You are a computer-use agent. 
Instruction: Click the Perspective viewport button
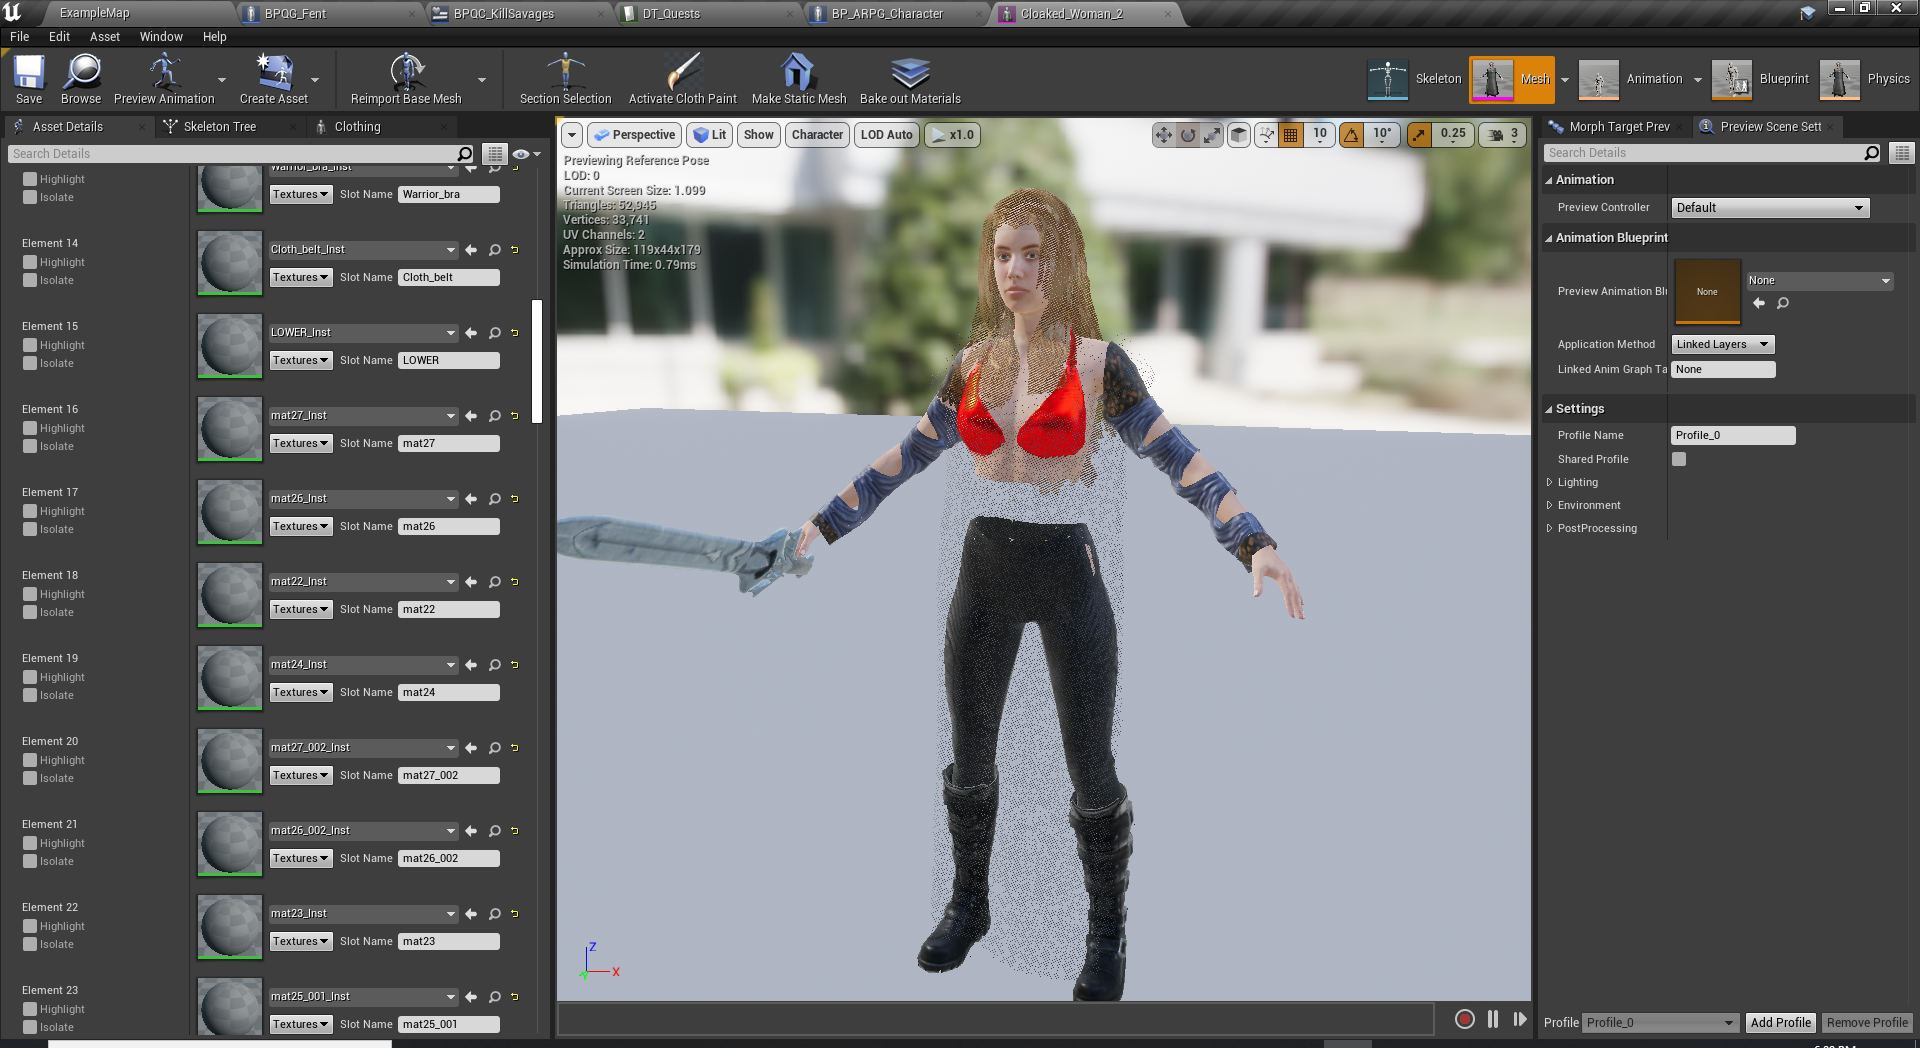click(x=634, y=135)
